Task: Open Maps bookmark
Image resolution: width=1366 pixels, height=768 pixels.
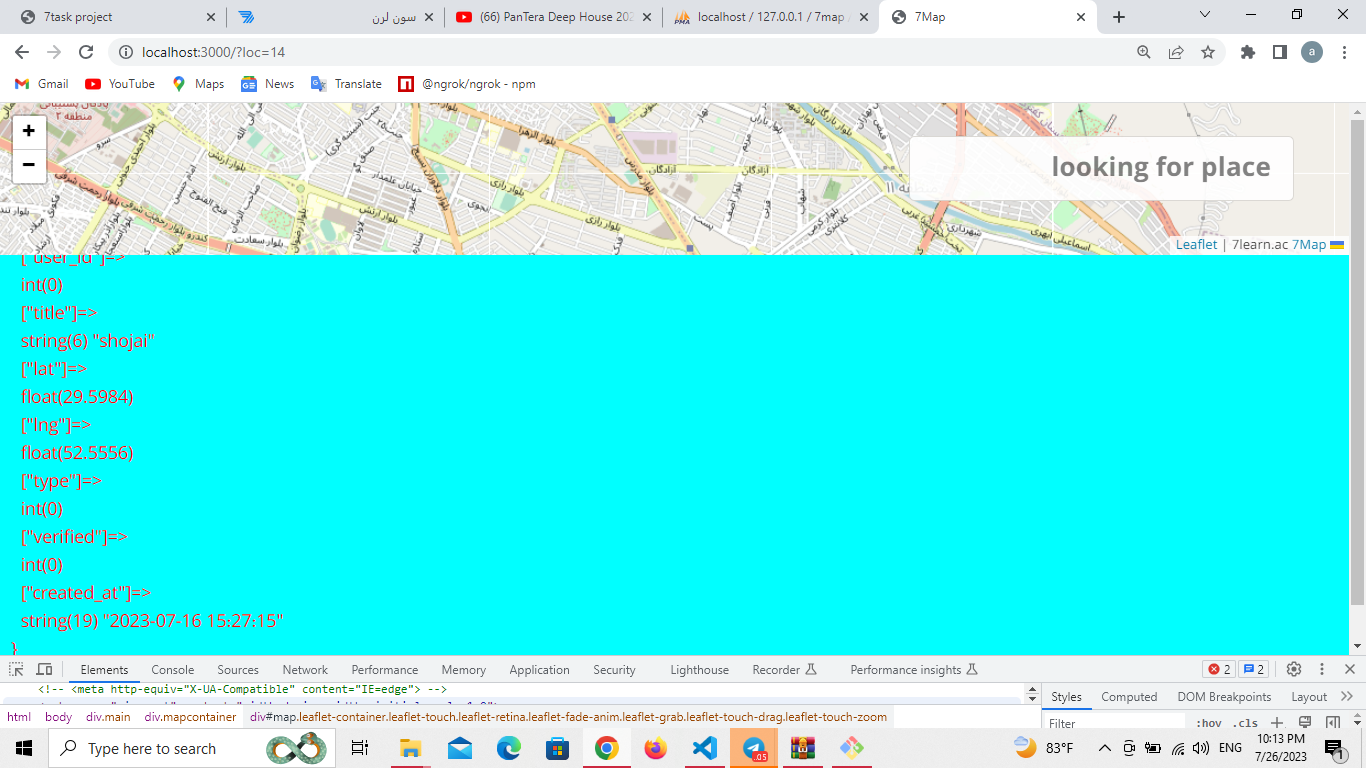Action: point(198,84)
